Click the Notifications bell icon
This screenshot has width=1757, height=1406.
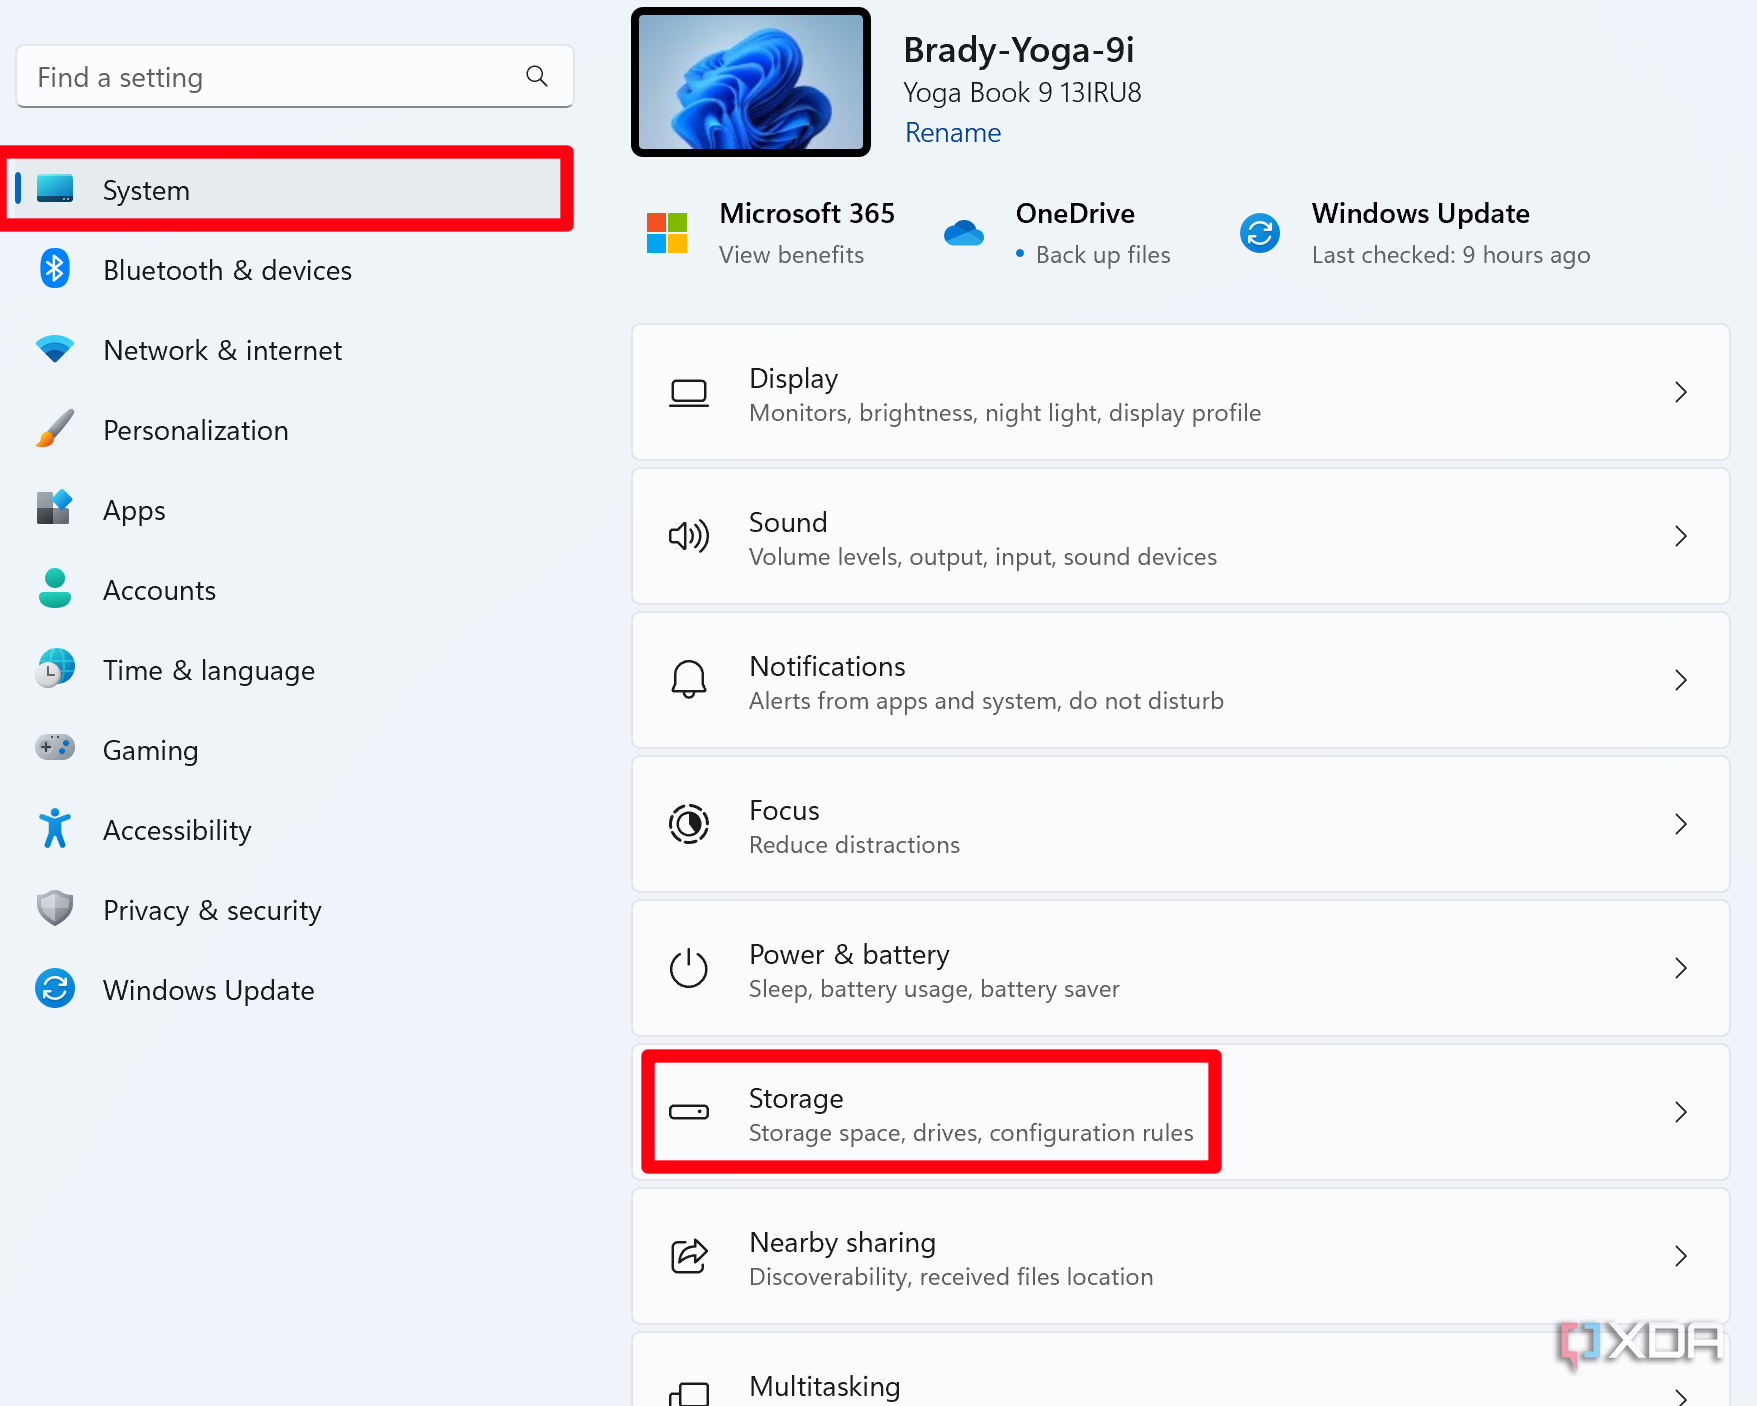[688, 680]
